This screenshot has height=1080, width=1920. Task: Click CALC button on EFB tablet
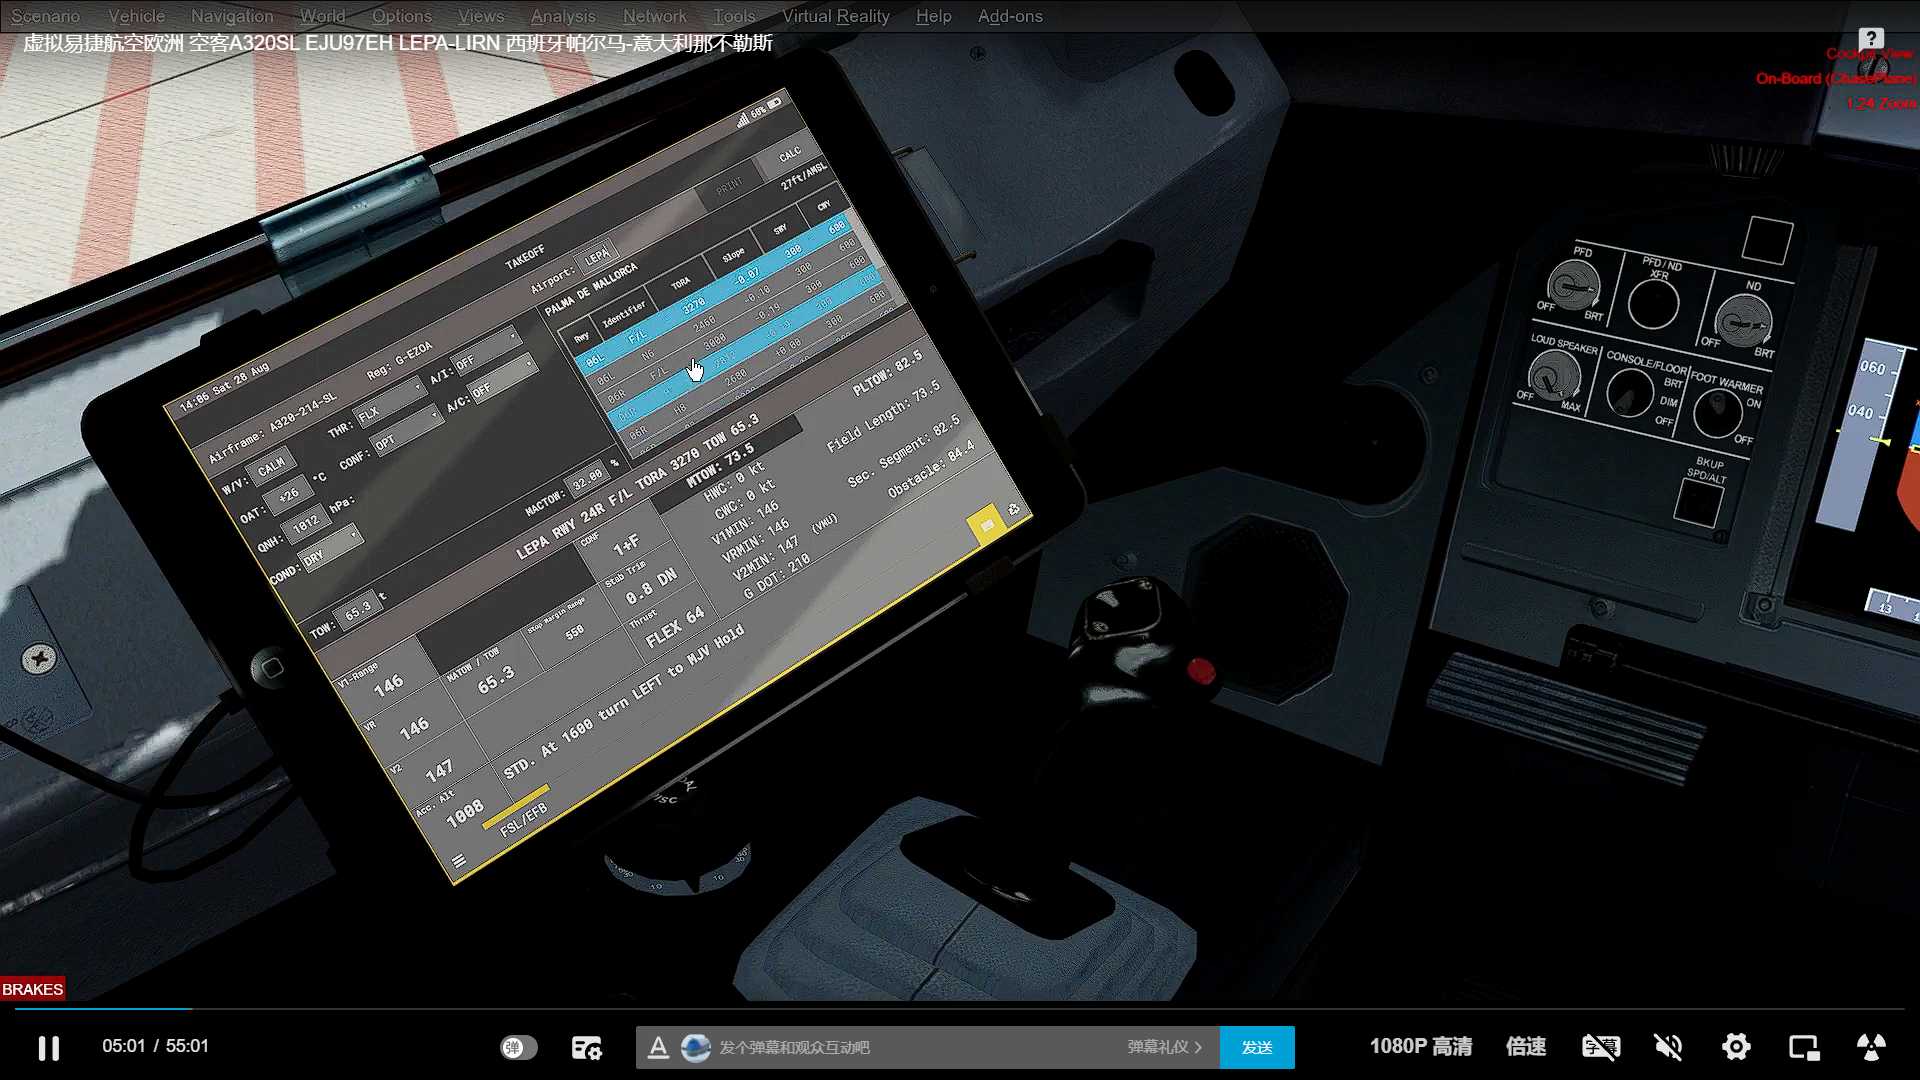790,154
